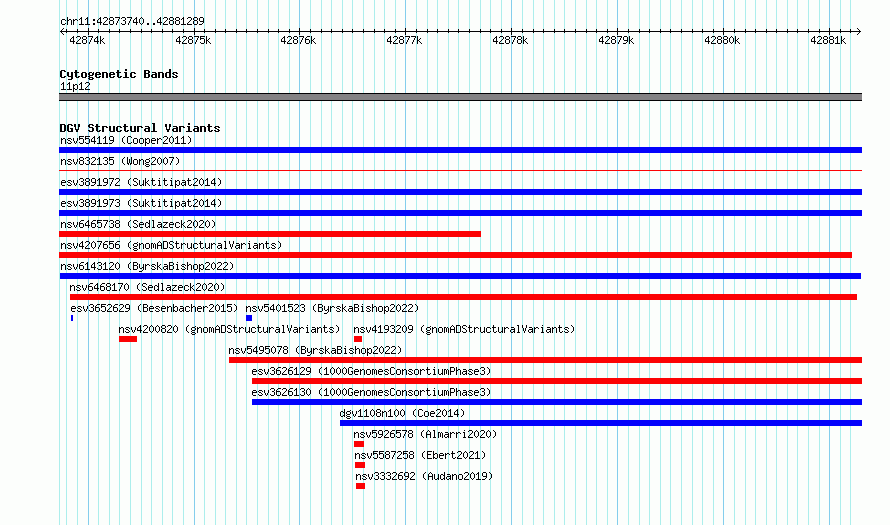Select the 11p12 band label

(x=75, y=86)
